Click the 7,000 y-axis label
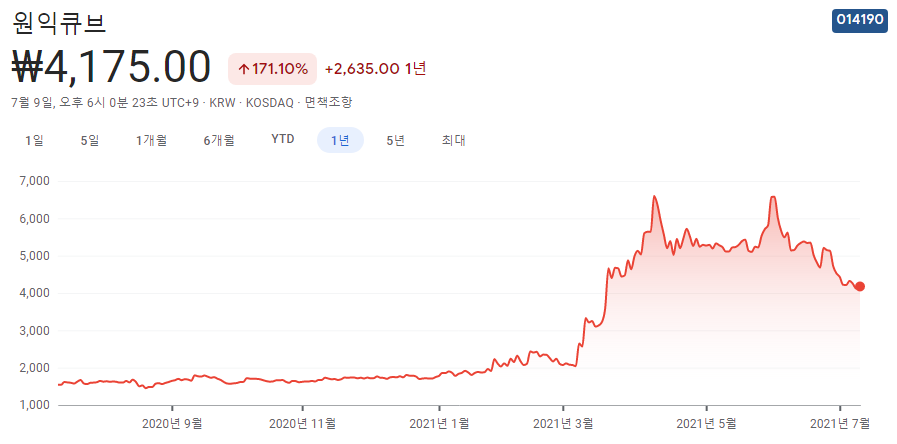The width and height of the screenshot is (897, 444). [35, 181]
